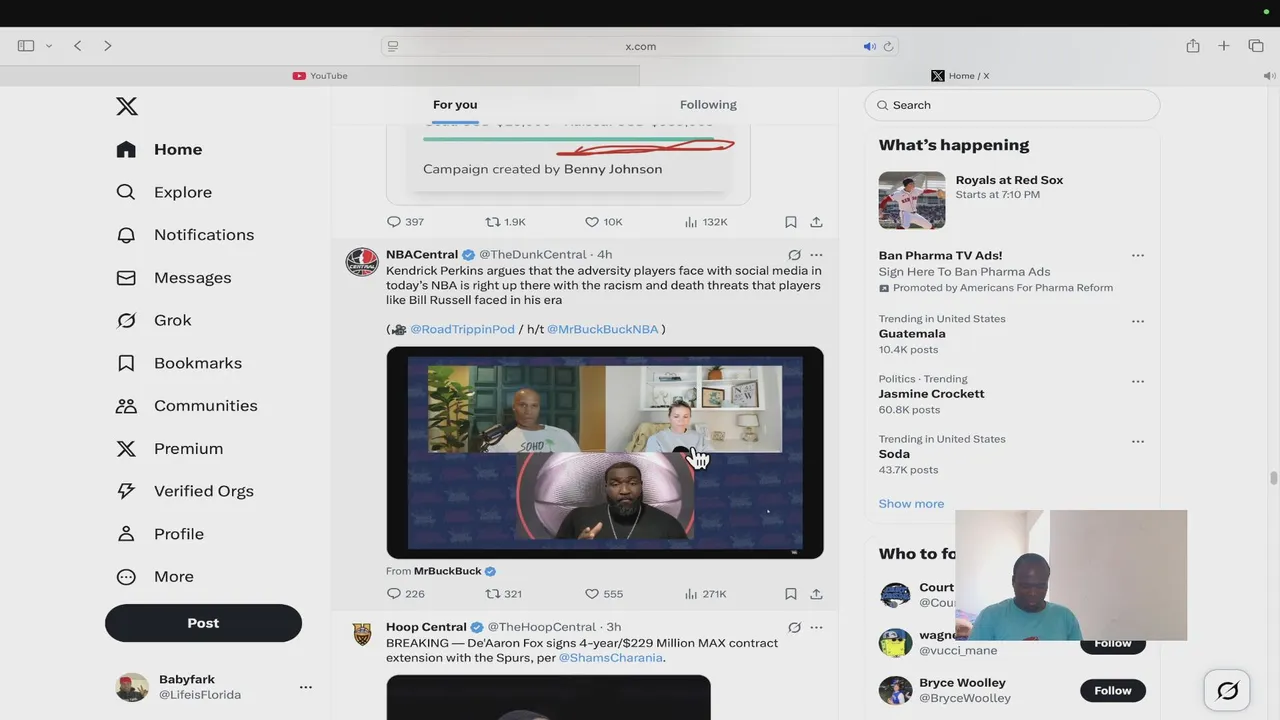Screen dimensions: 1280x720
Task: Open @ShamsCharania mention link
Action: click(x=610, y=658)
